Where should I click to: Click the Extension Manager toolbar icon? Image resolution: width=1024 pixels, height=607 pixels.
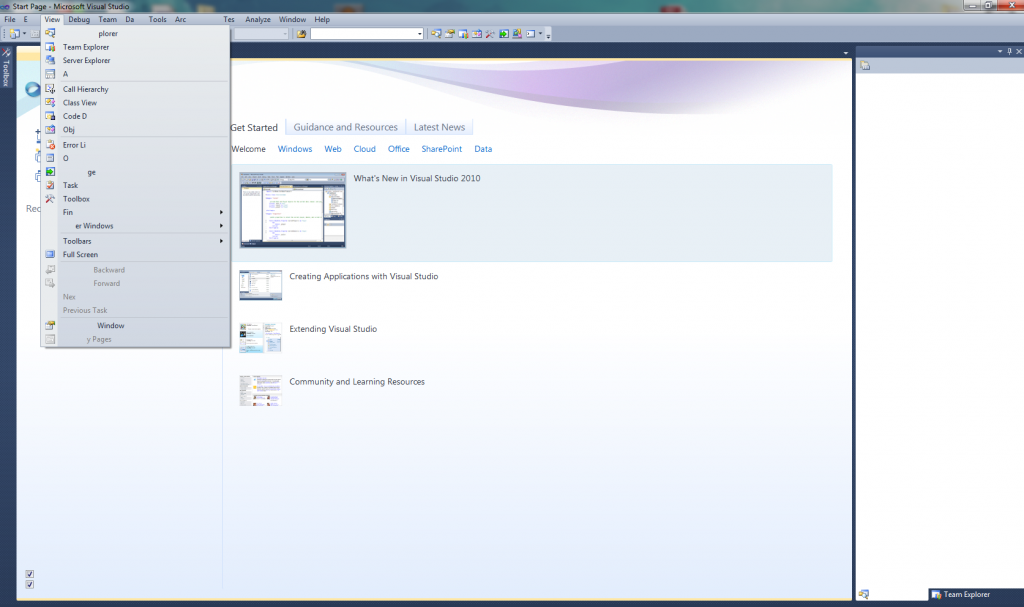click(517, 34)
